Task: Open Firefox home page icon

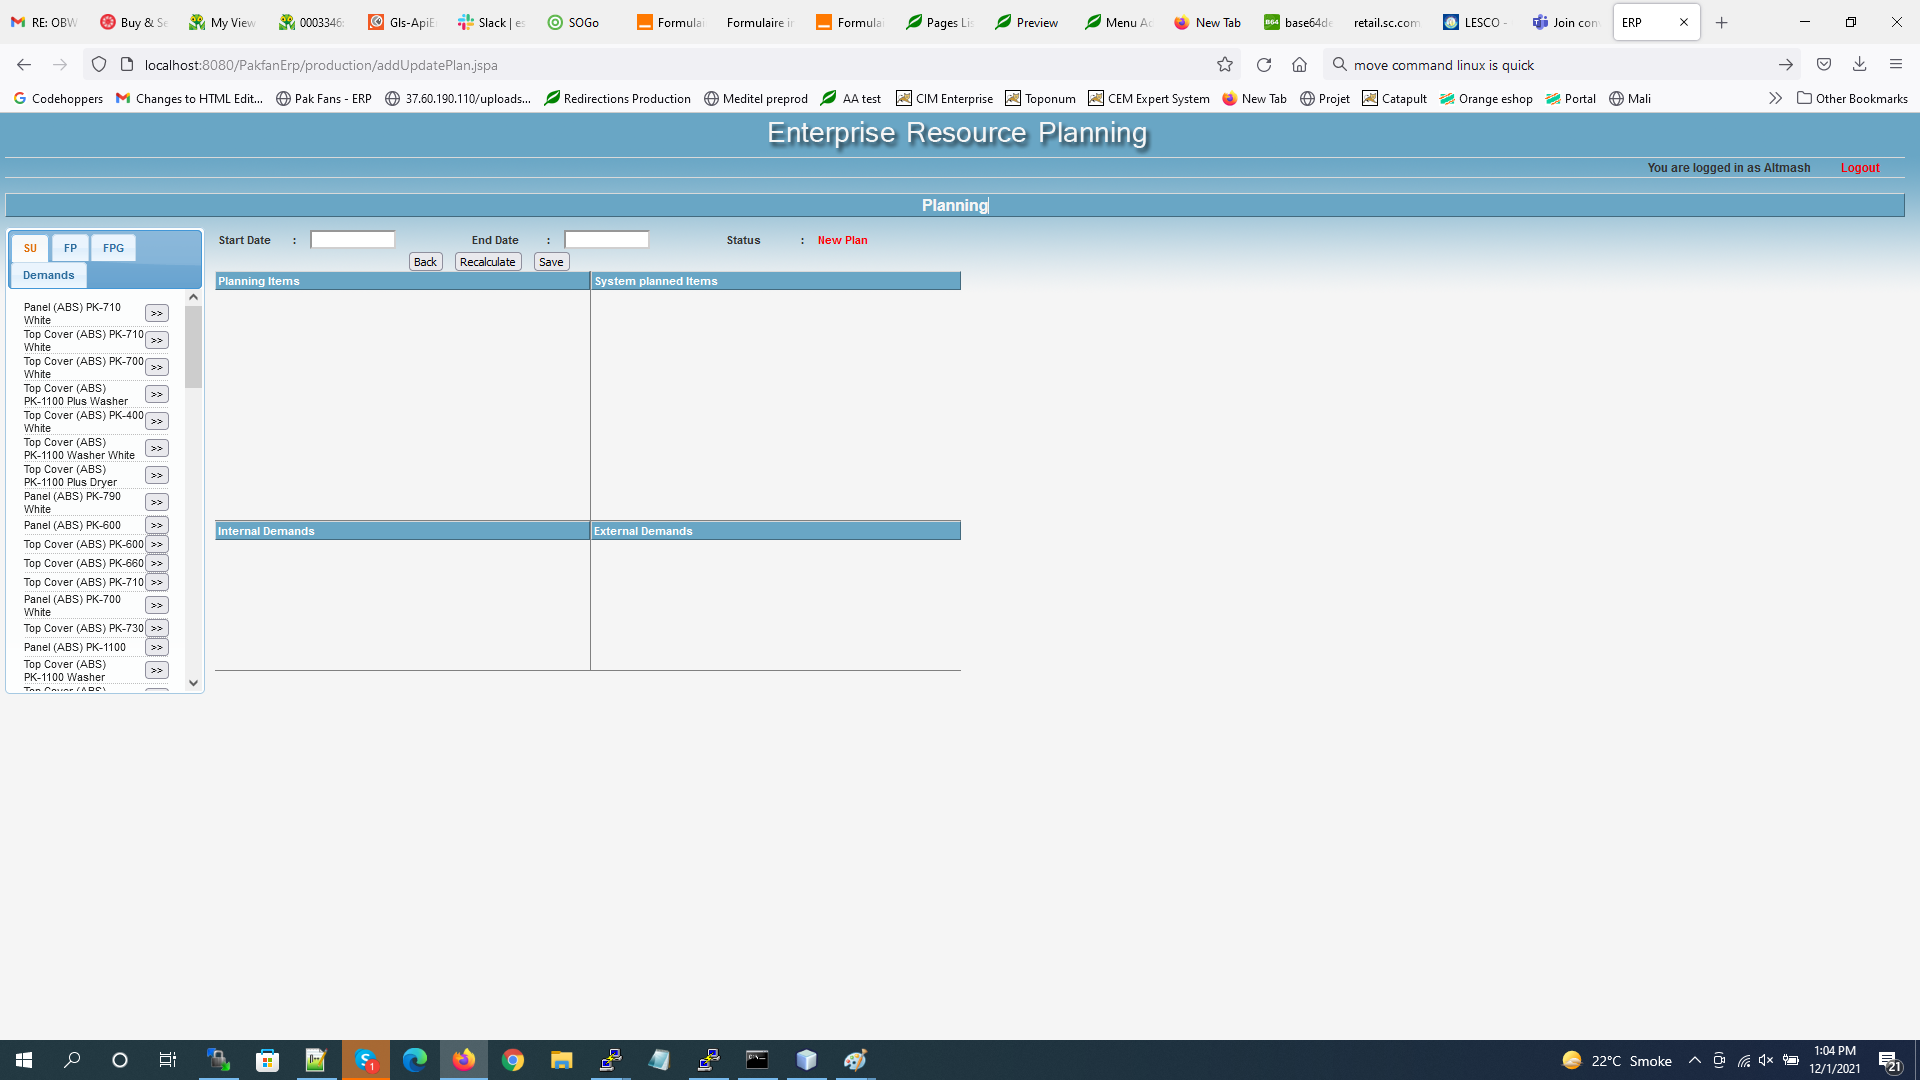Action: coord(1299,65)
